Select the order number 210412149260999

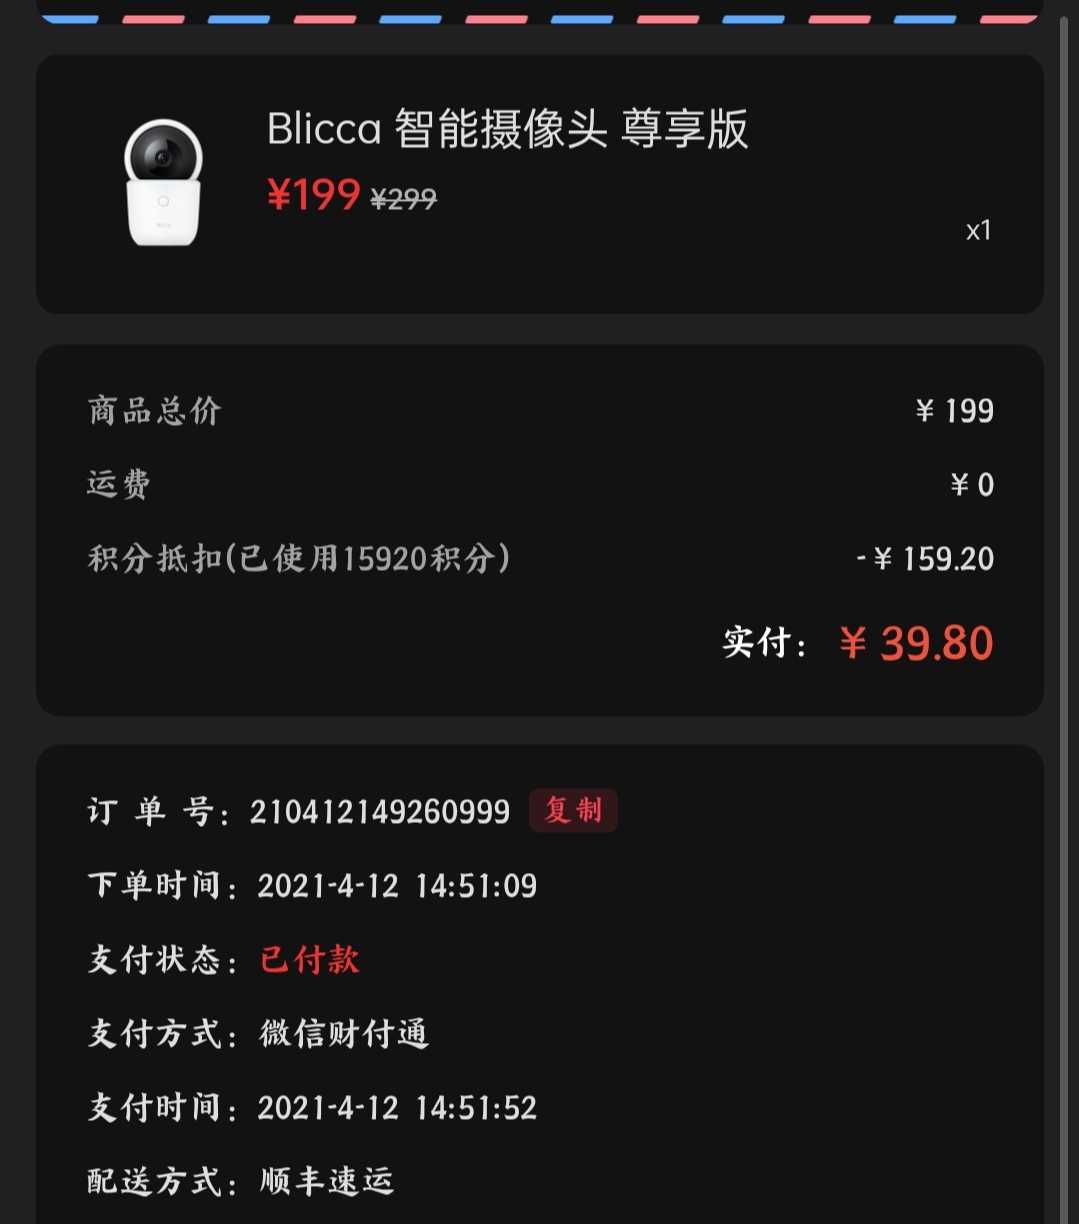click(x=380, y=811)
